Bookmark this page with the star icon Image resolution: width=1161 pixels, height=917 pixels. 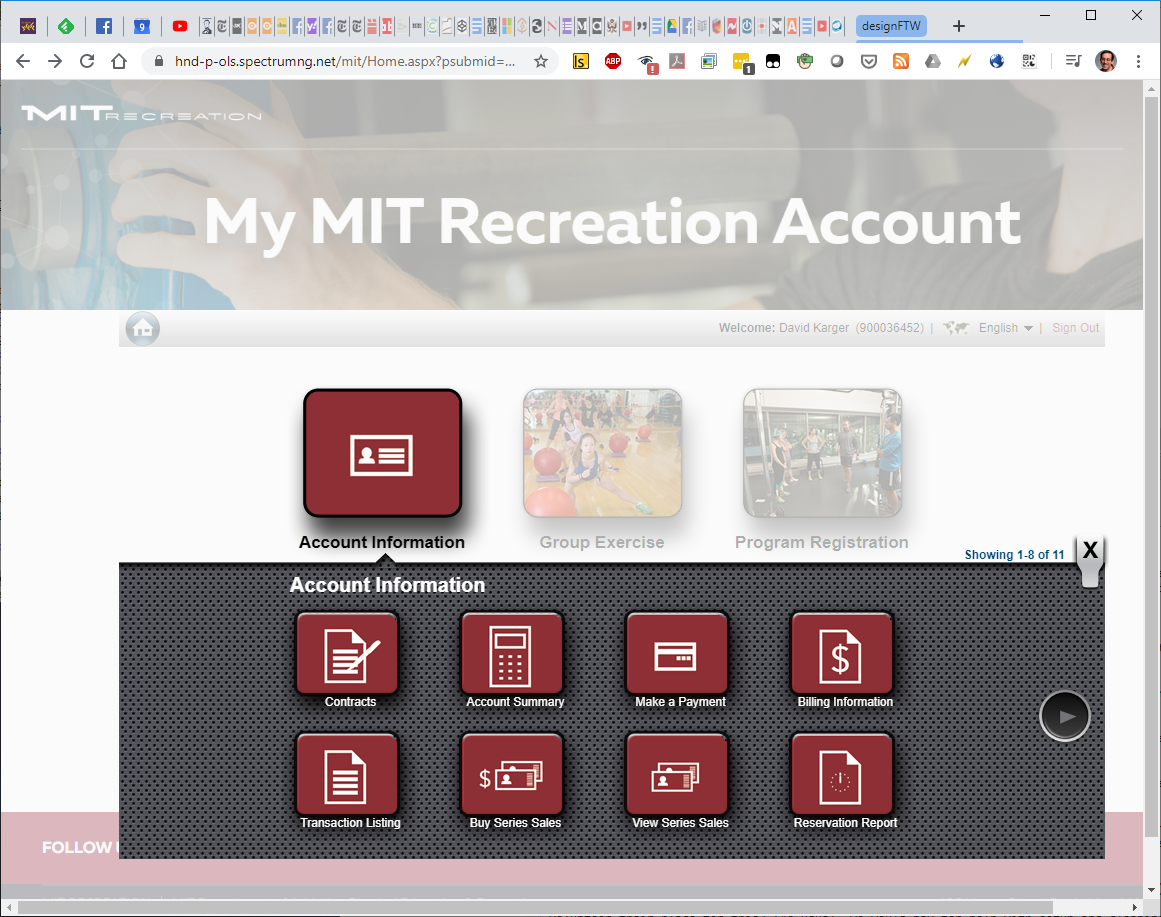pyautogui.click(x=541, y=61)
